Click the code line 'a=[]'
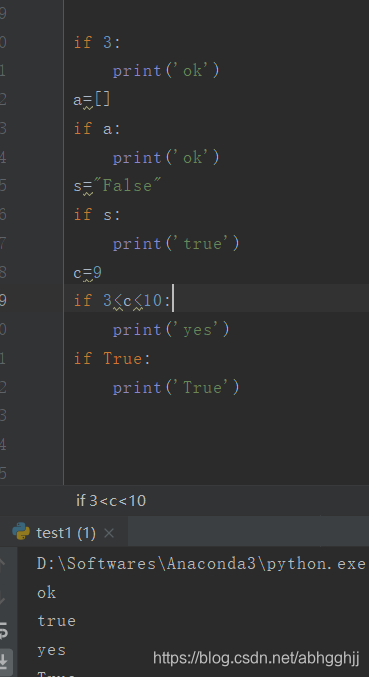The height and width of the screenshot is (677, 369). (x=92, y=100)
